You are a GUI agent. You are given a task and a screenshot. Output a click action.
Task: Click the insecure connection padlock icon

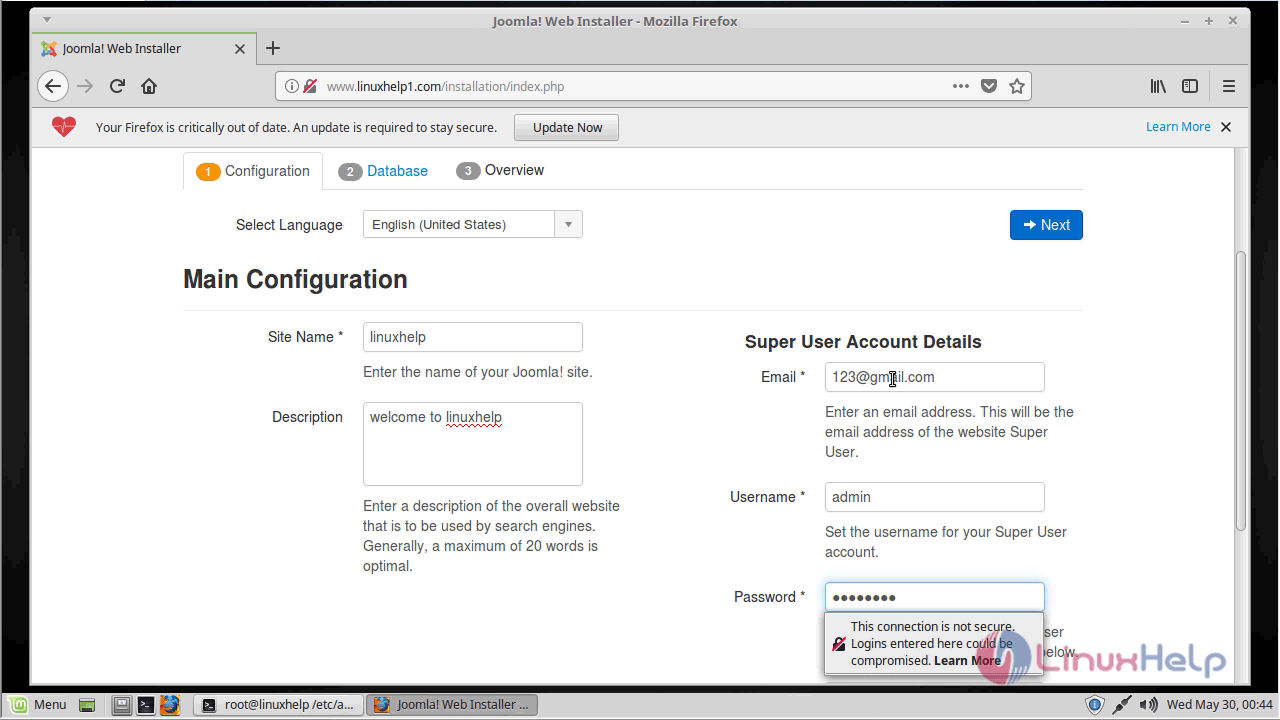pyautogui.click(x=310, y=86)
